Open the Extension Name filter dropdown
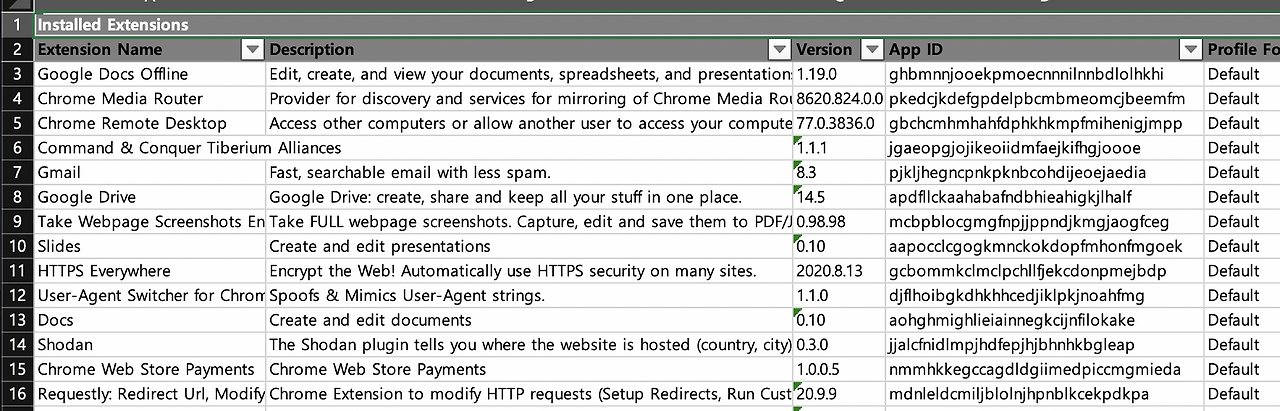 (253, 49)
